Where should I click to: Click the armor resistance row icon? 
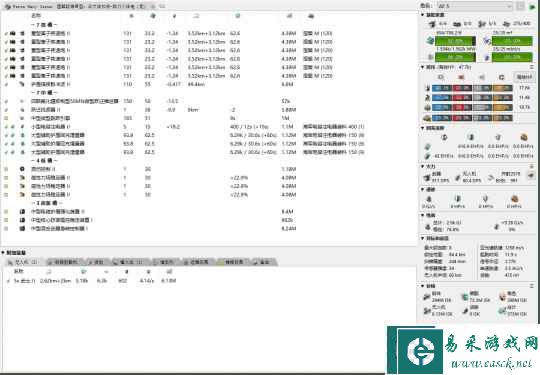[x=427, y=98]
